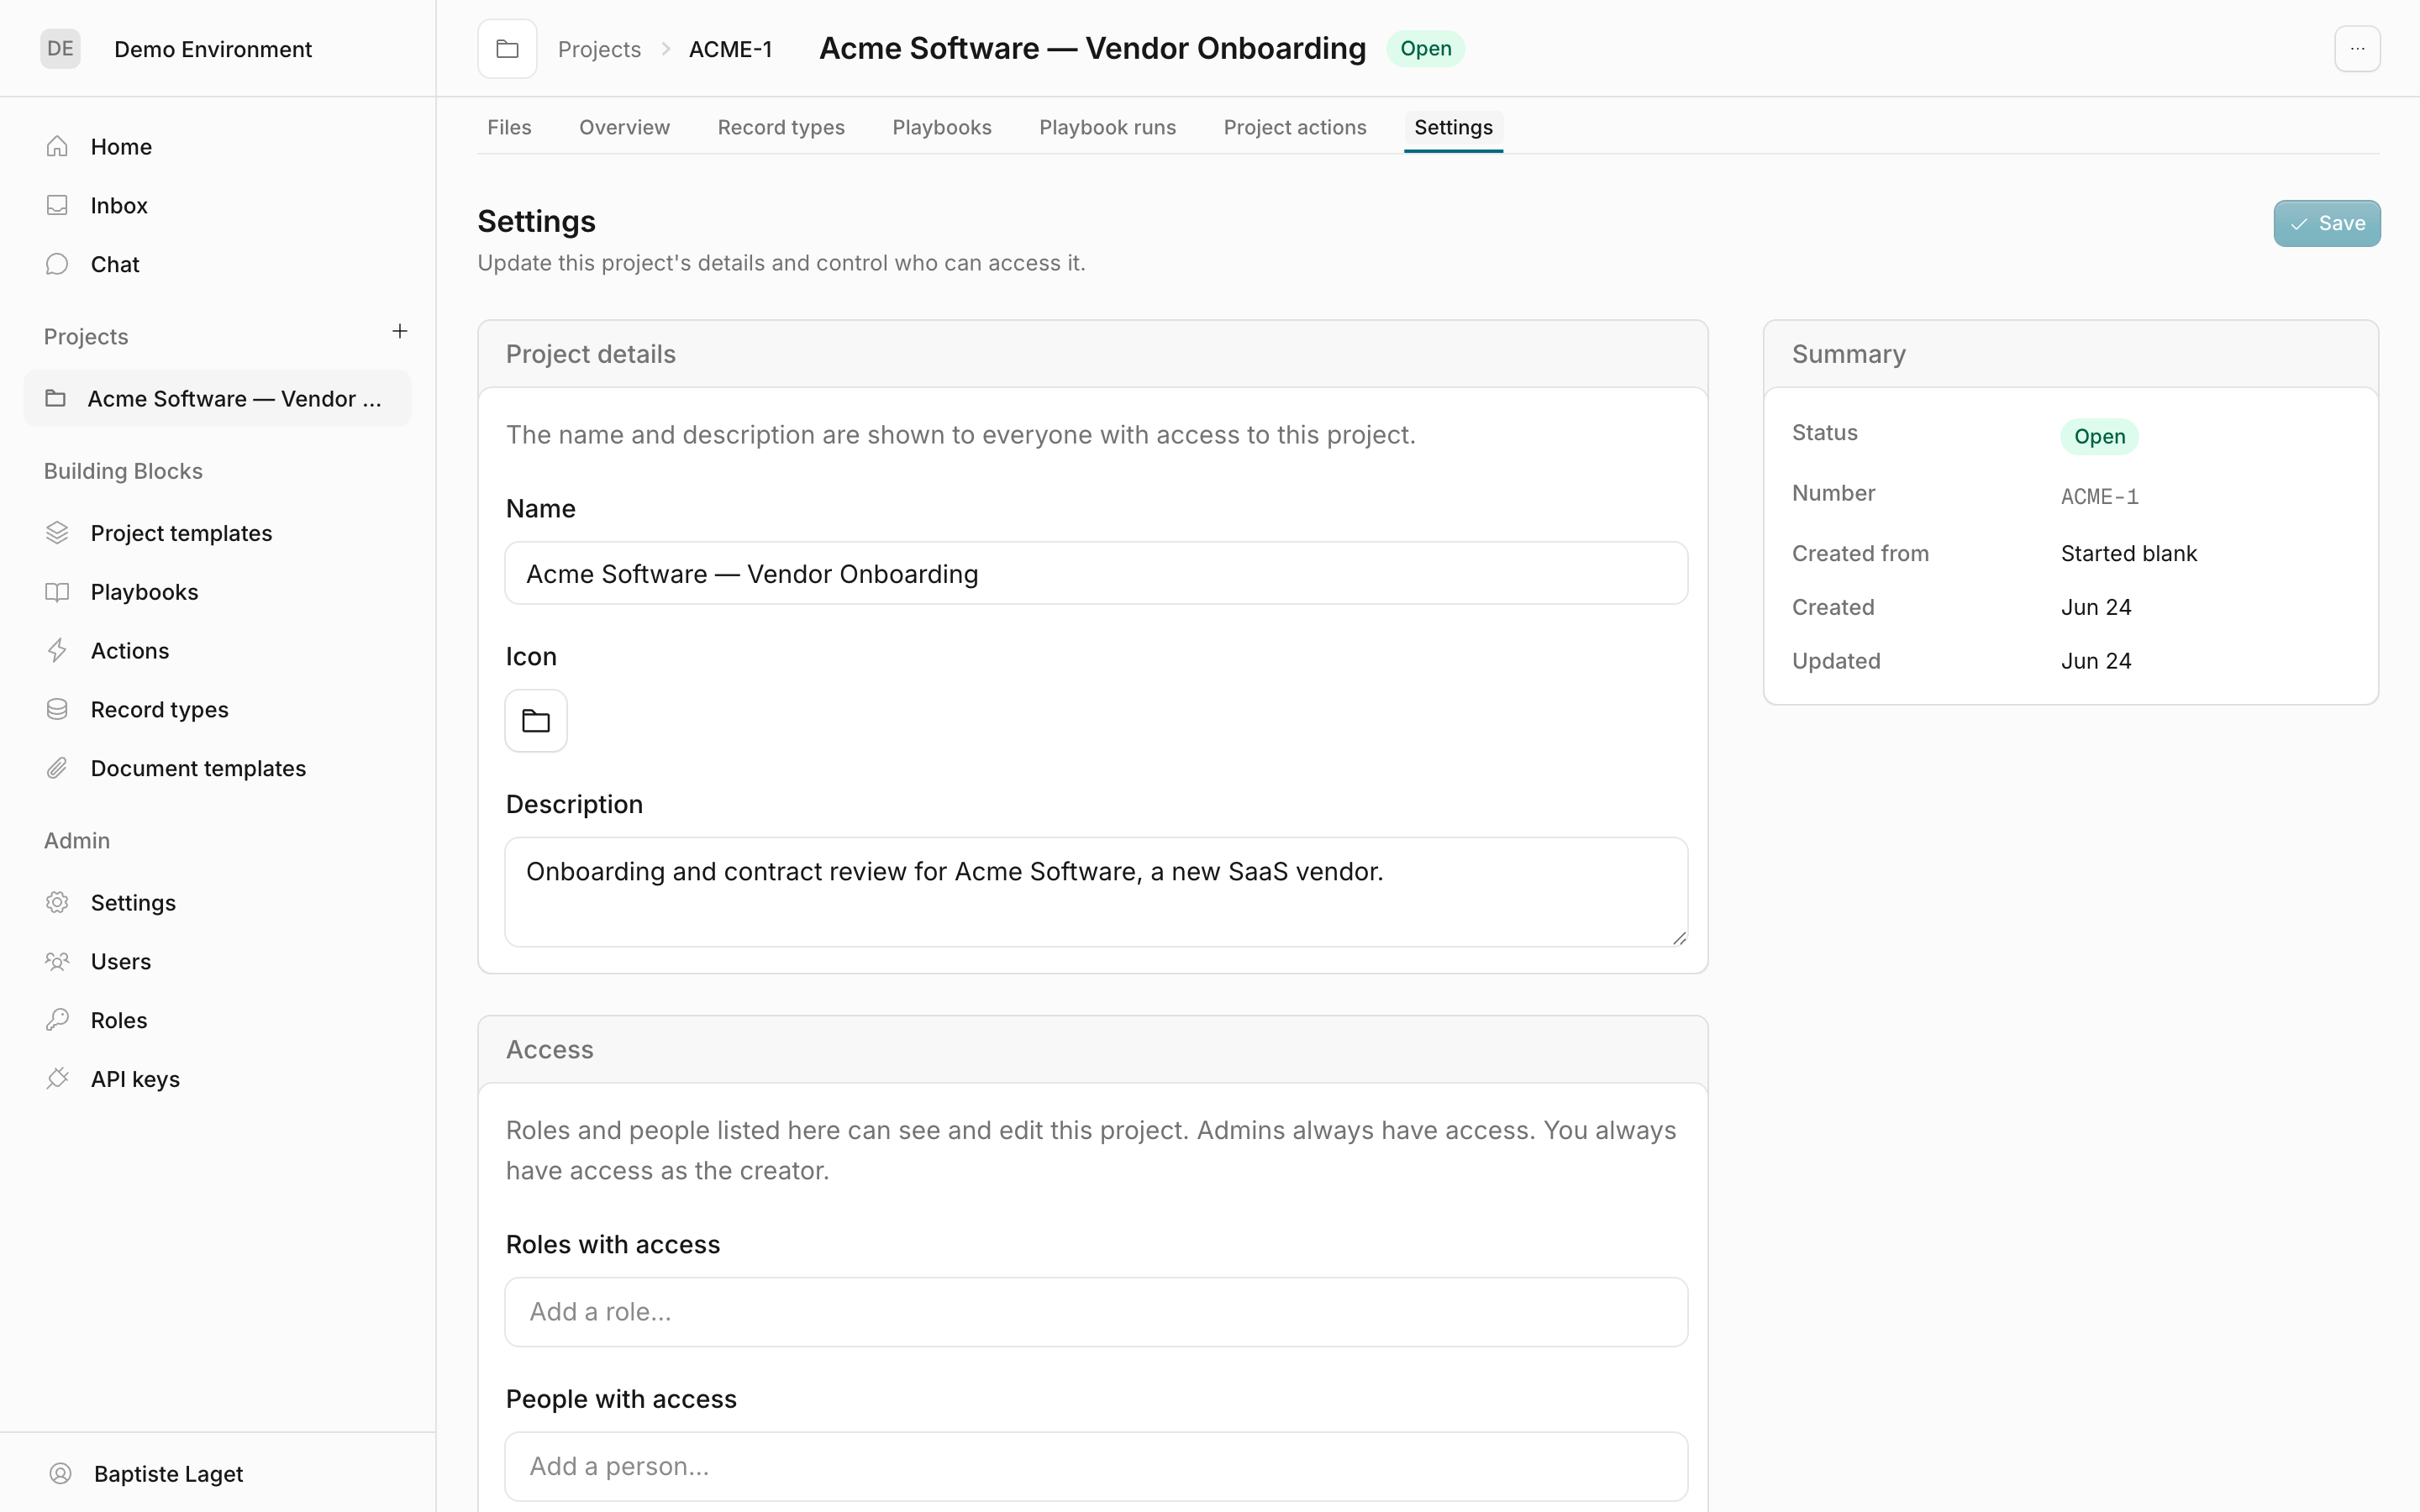Viewport: 2420px width, 1512px height.
Task: Select the Settings tab
Action: click(1453, 127)
